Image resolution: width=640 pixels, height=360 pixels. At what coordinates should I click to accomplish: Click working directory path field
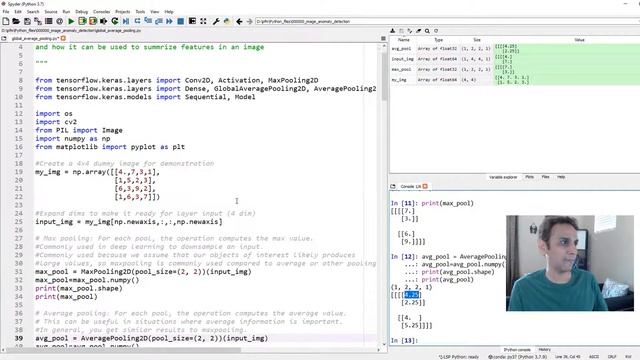tap(447, 21)
